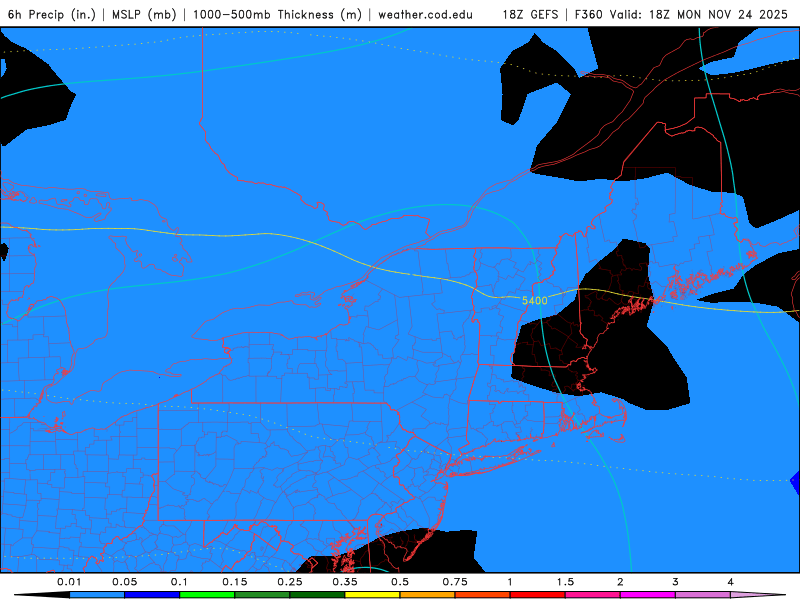Click the red 1–1.5 legend swatch
Image resolution: width=800 pixels, height=600 pixels.
538,595
